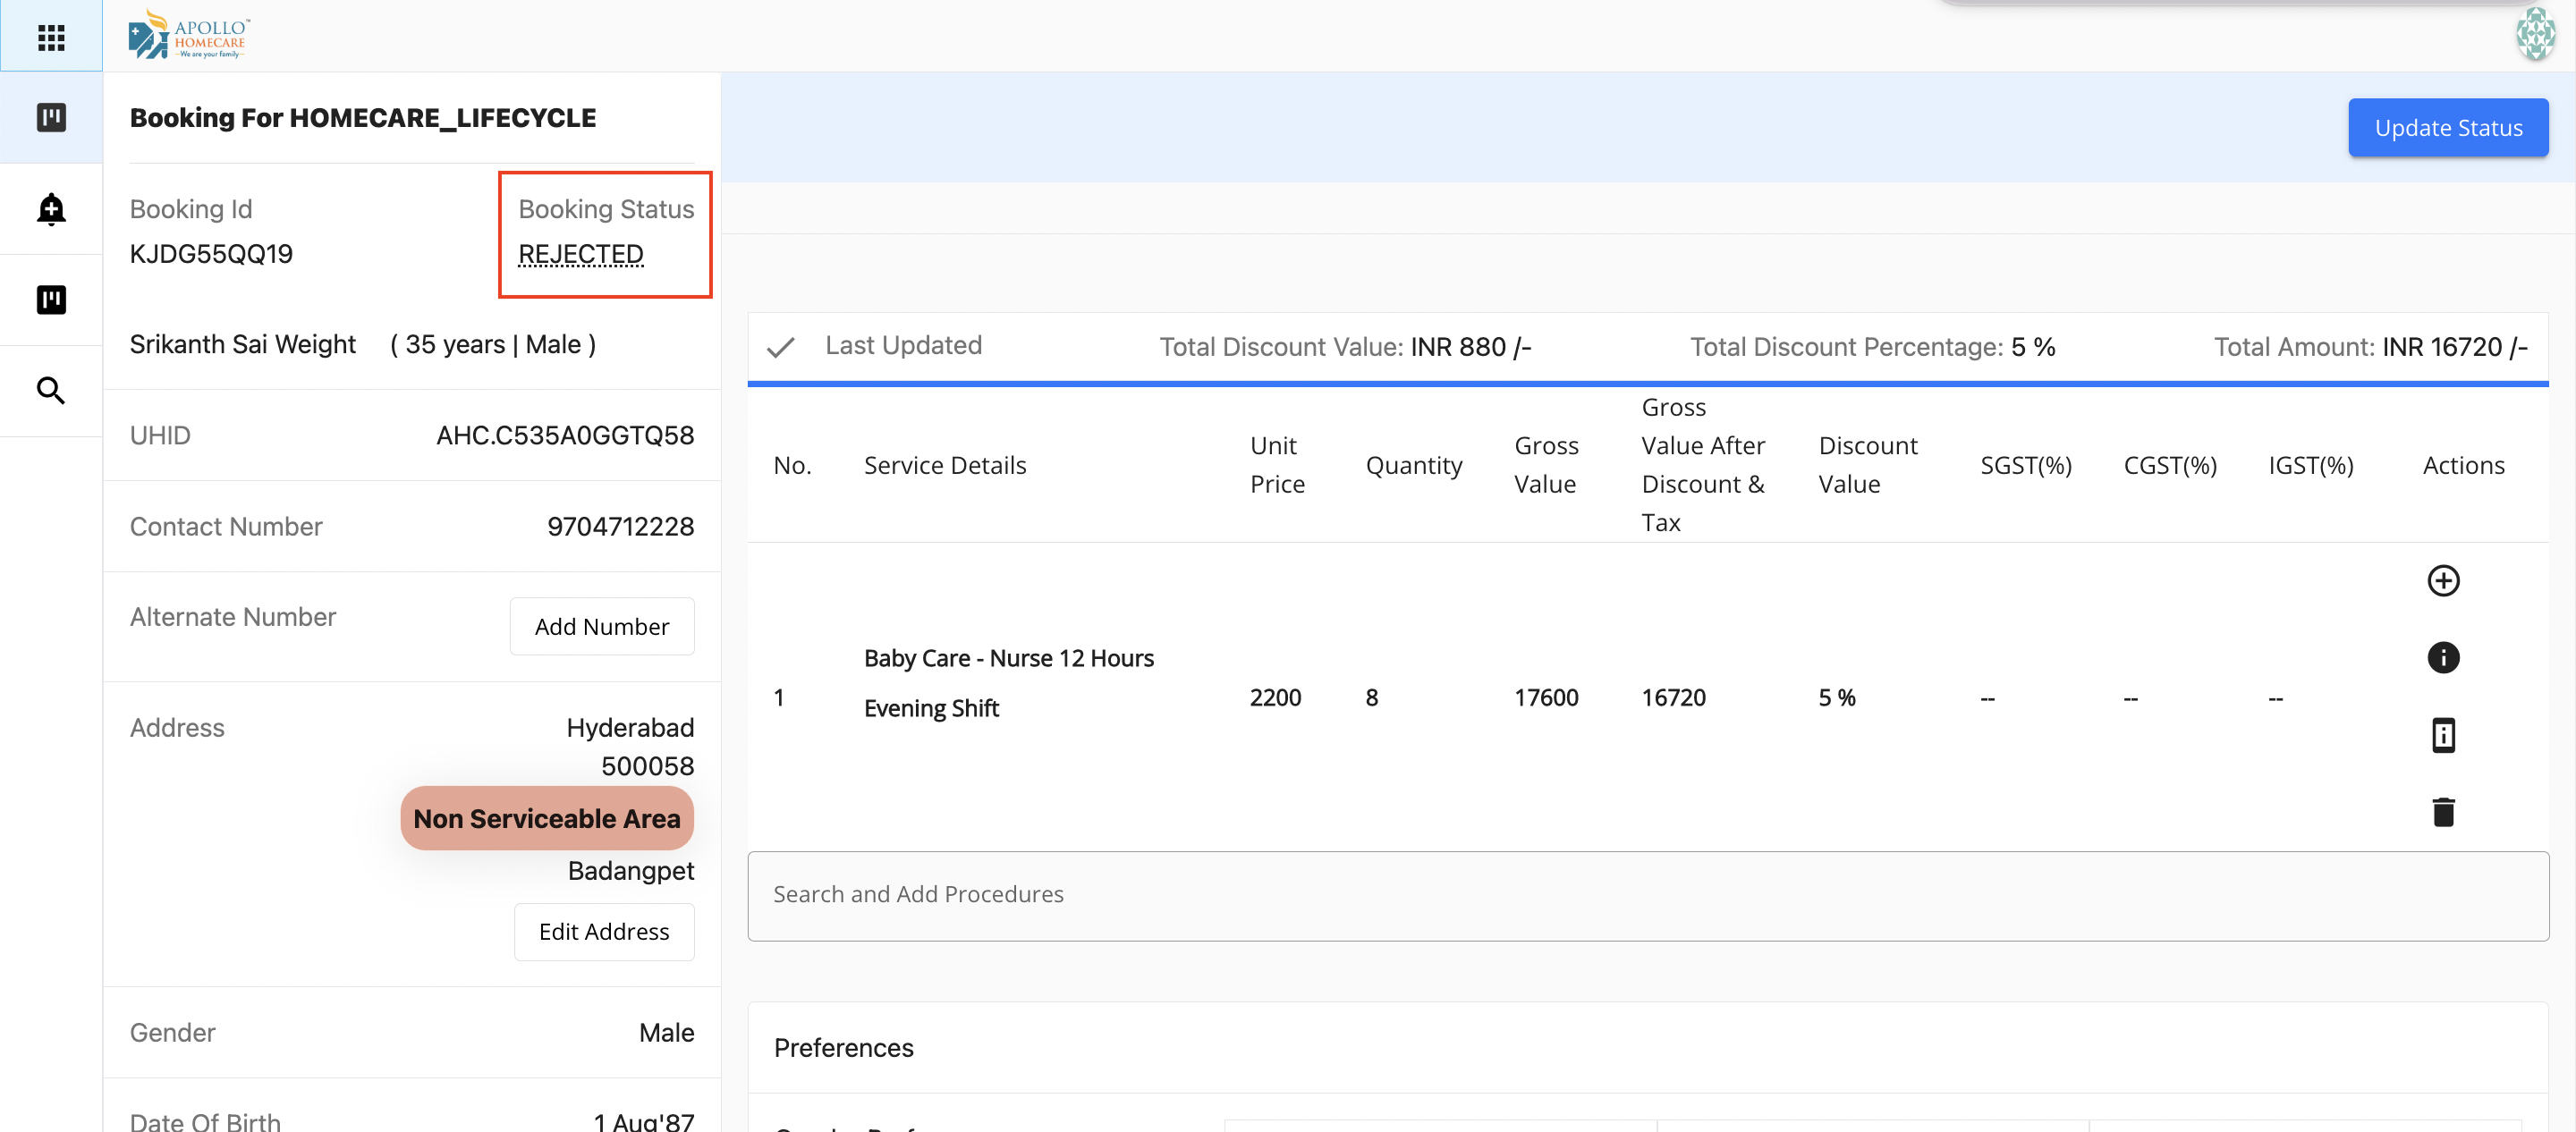Click the device info action icon

click(2442, 735)
